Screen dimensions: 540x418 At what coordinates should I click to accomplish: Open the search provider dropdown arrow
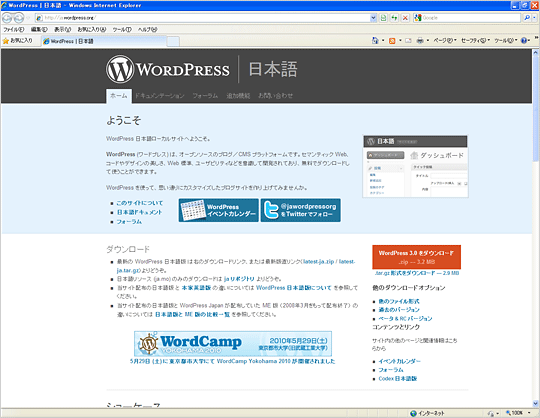(535, 18)
